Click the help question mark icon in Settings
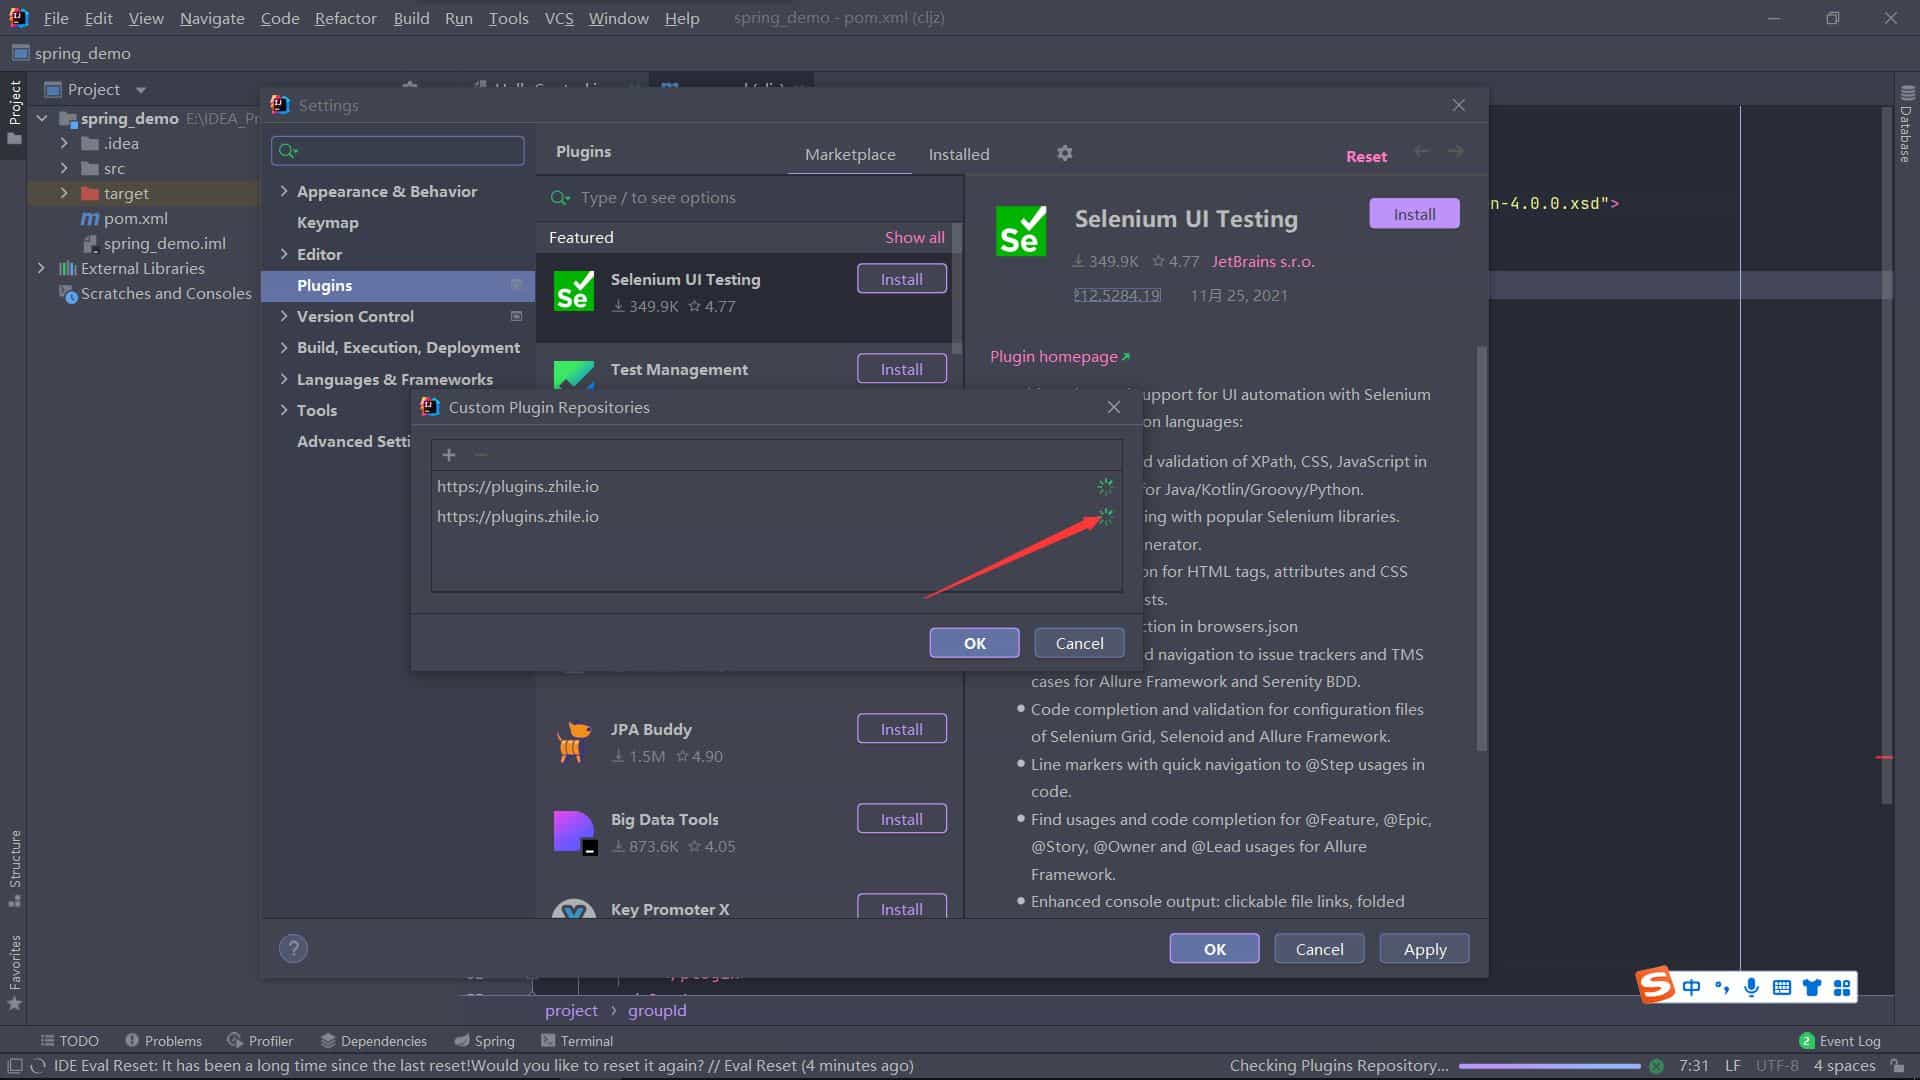This screenshot has height=1080, width=1920. coord(293,948)
